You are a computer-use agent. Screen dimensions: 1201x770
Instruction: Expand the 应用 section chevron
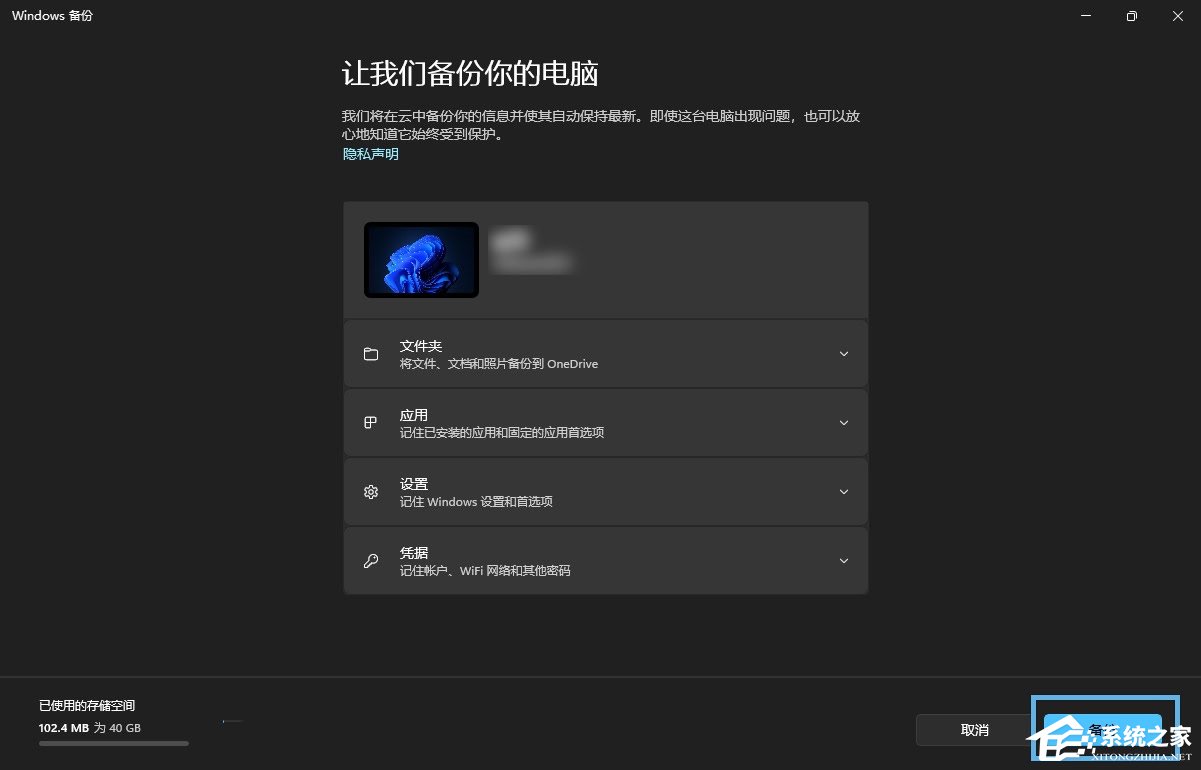pyautogui.click(x=844, y=423)
